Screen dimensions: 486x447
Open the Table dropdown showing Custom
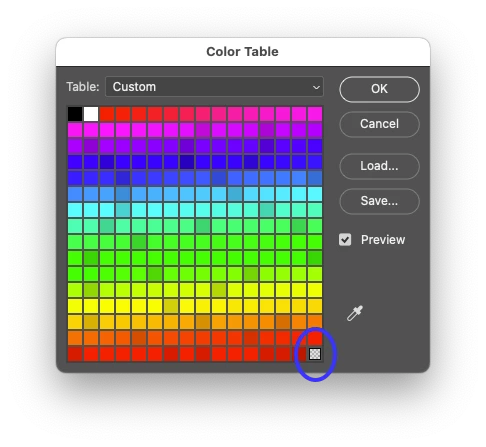214,87
